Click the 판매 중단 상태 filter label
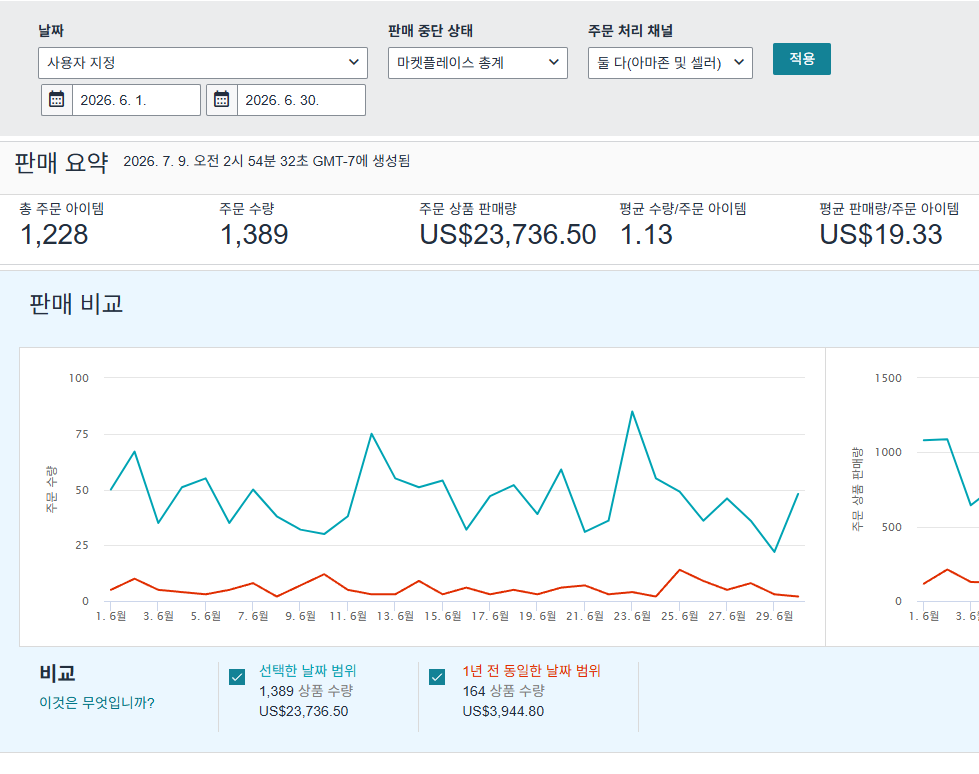The width and height of the screenshot is (979, 774). coord(430,31)
